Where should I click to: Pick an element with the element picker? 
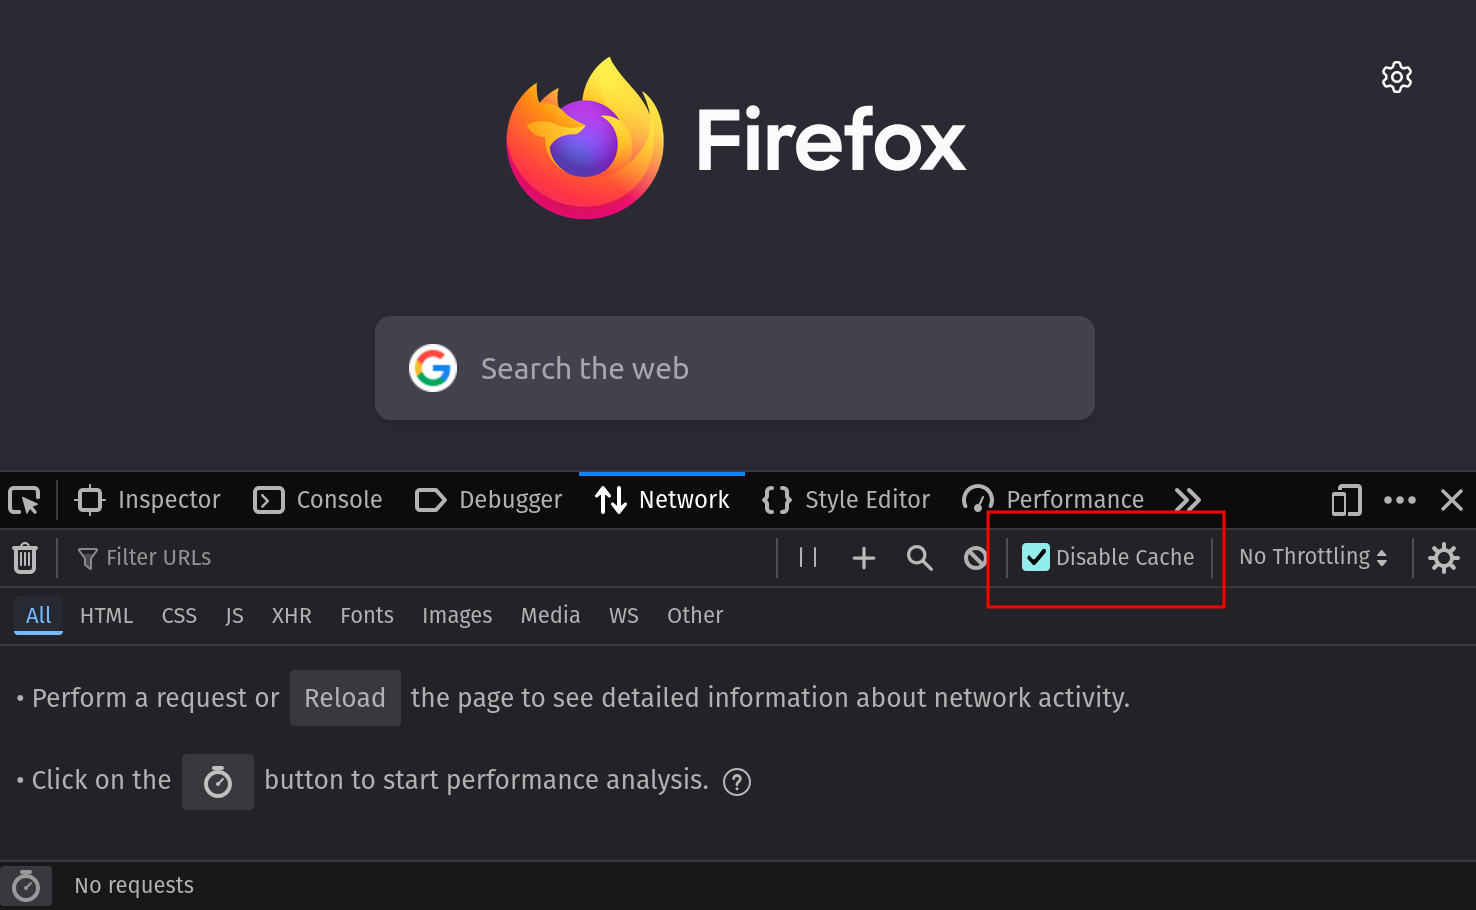[24, 500]
